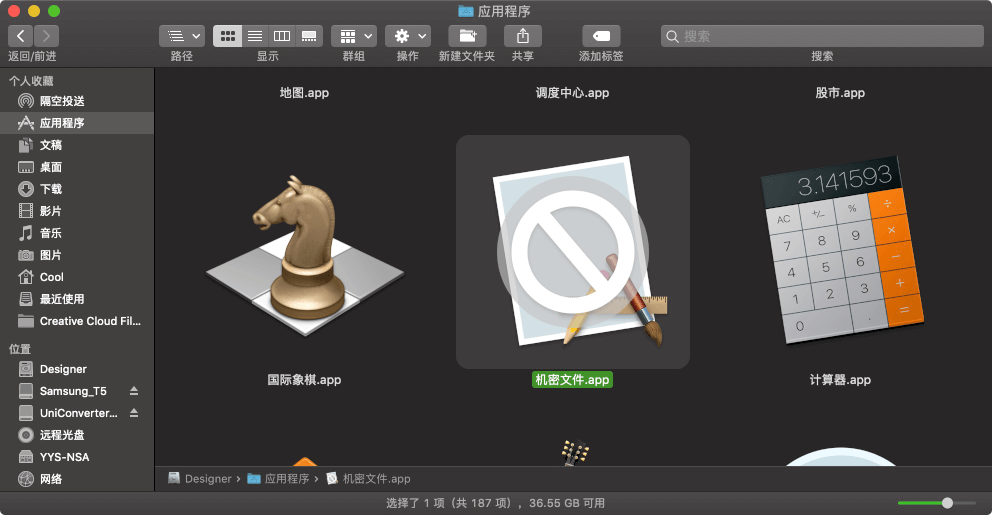This screenshot has width=992, height=515.
Task: Open Creative Cloud Files folder in the sidebar
Action: tap(77, 321)
